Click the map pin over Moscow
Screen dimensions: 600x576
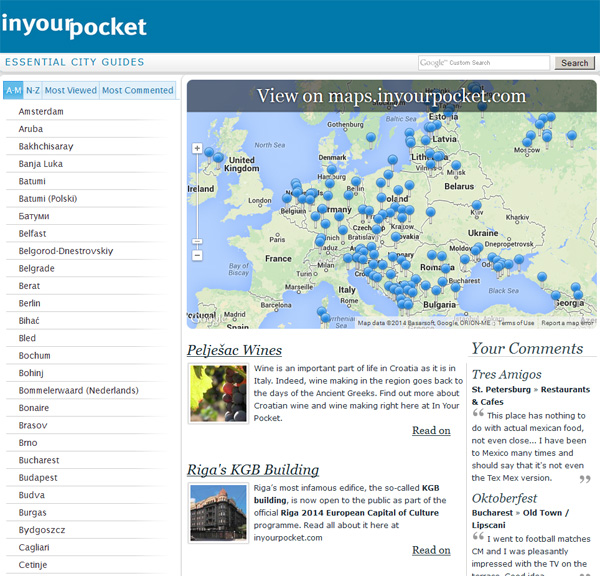(527, 143)
